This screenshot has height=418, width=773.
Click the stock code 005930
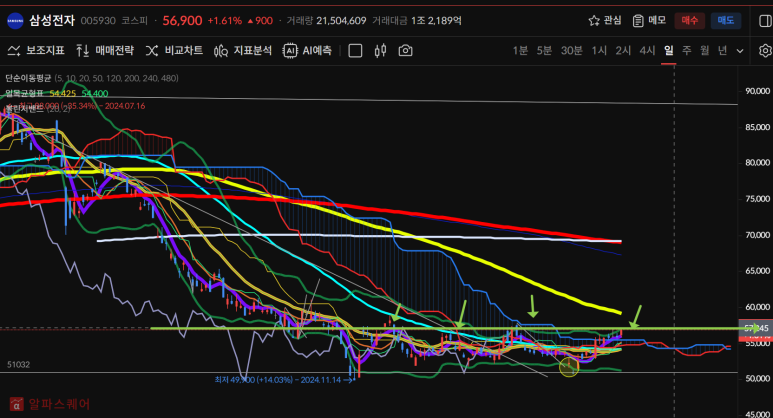98,21
